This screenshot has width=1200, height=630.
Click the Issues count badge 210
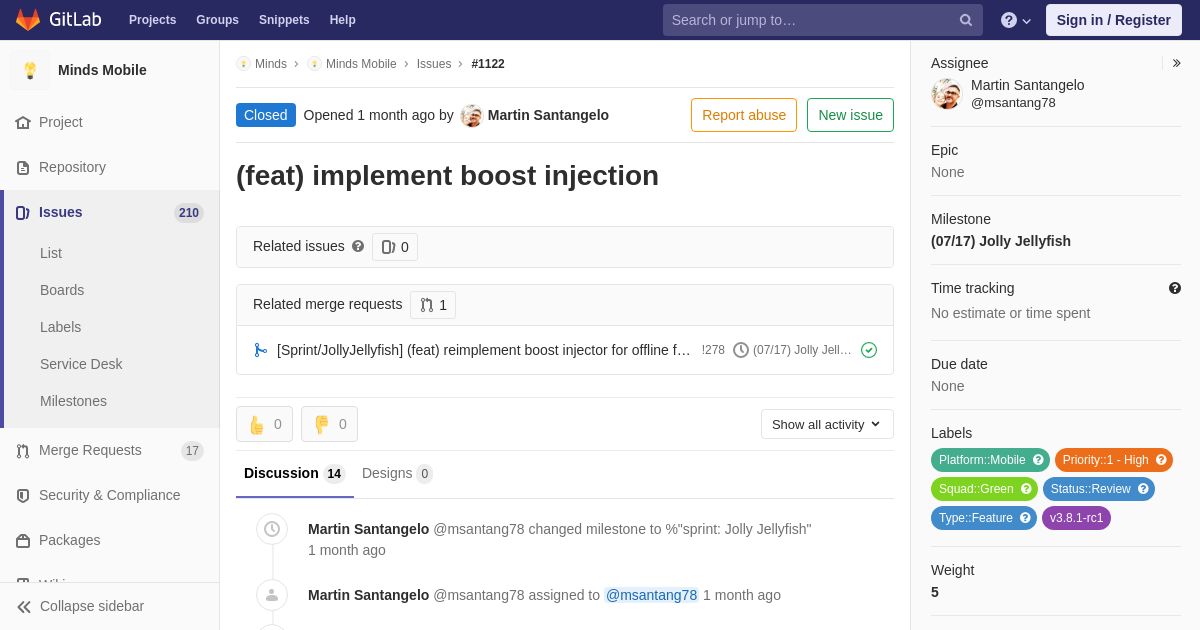pos(189,213)
